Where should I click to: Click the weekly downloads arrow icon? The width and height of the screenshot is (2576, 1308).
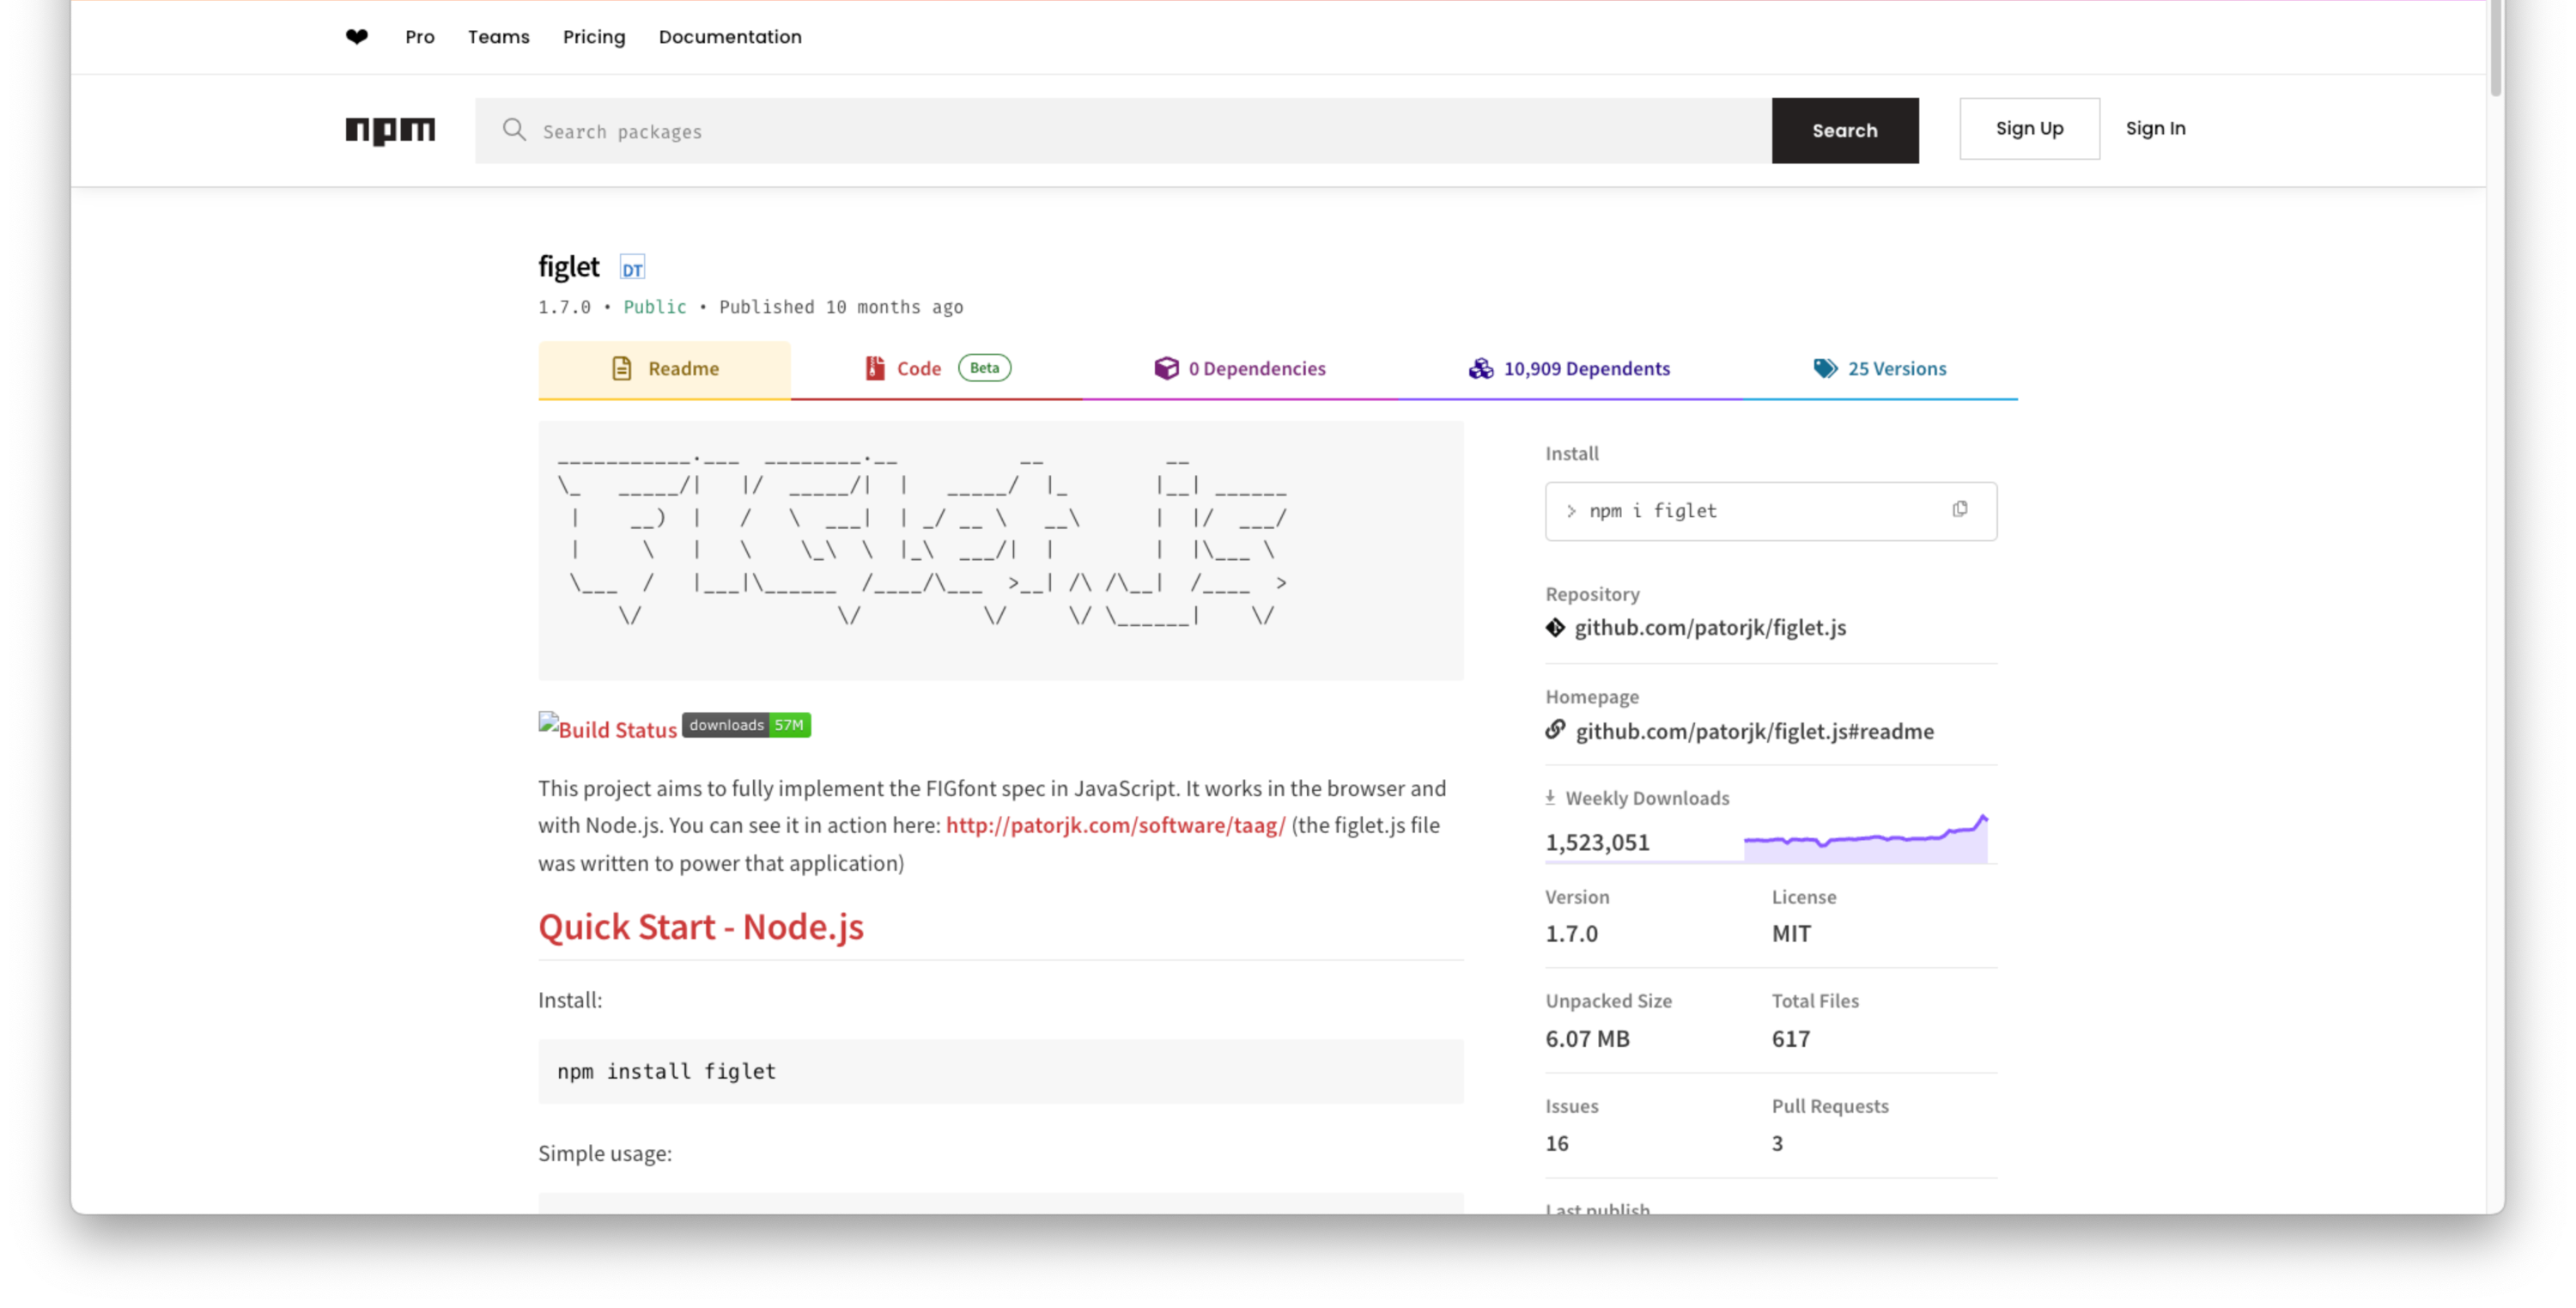point(1550,798)
